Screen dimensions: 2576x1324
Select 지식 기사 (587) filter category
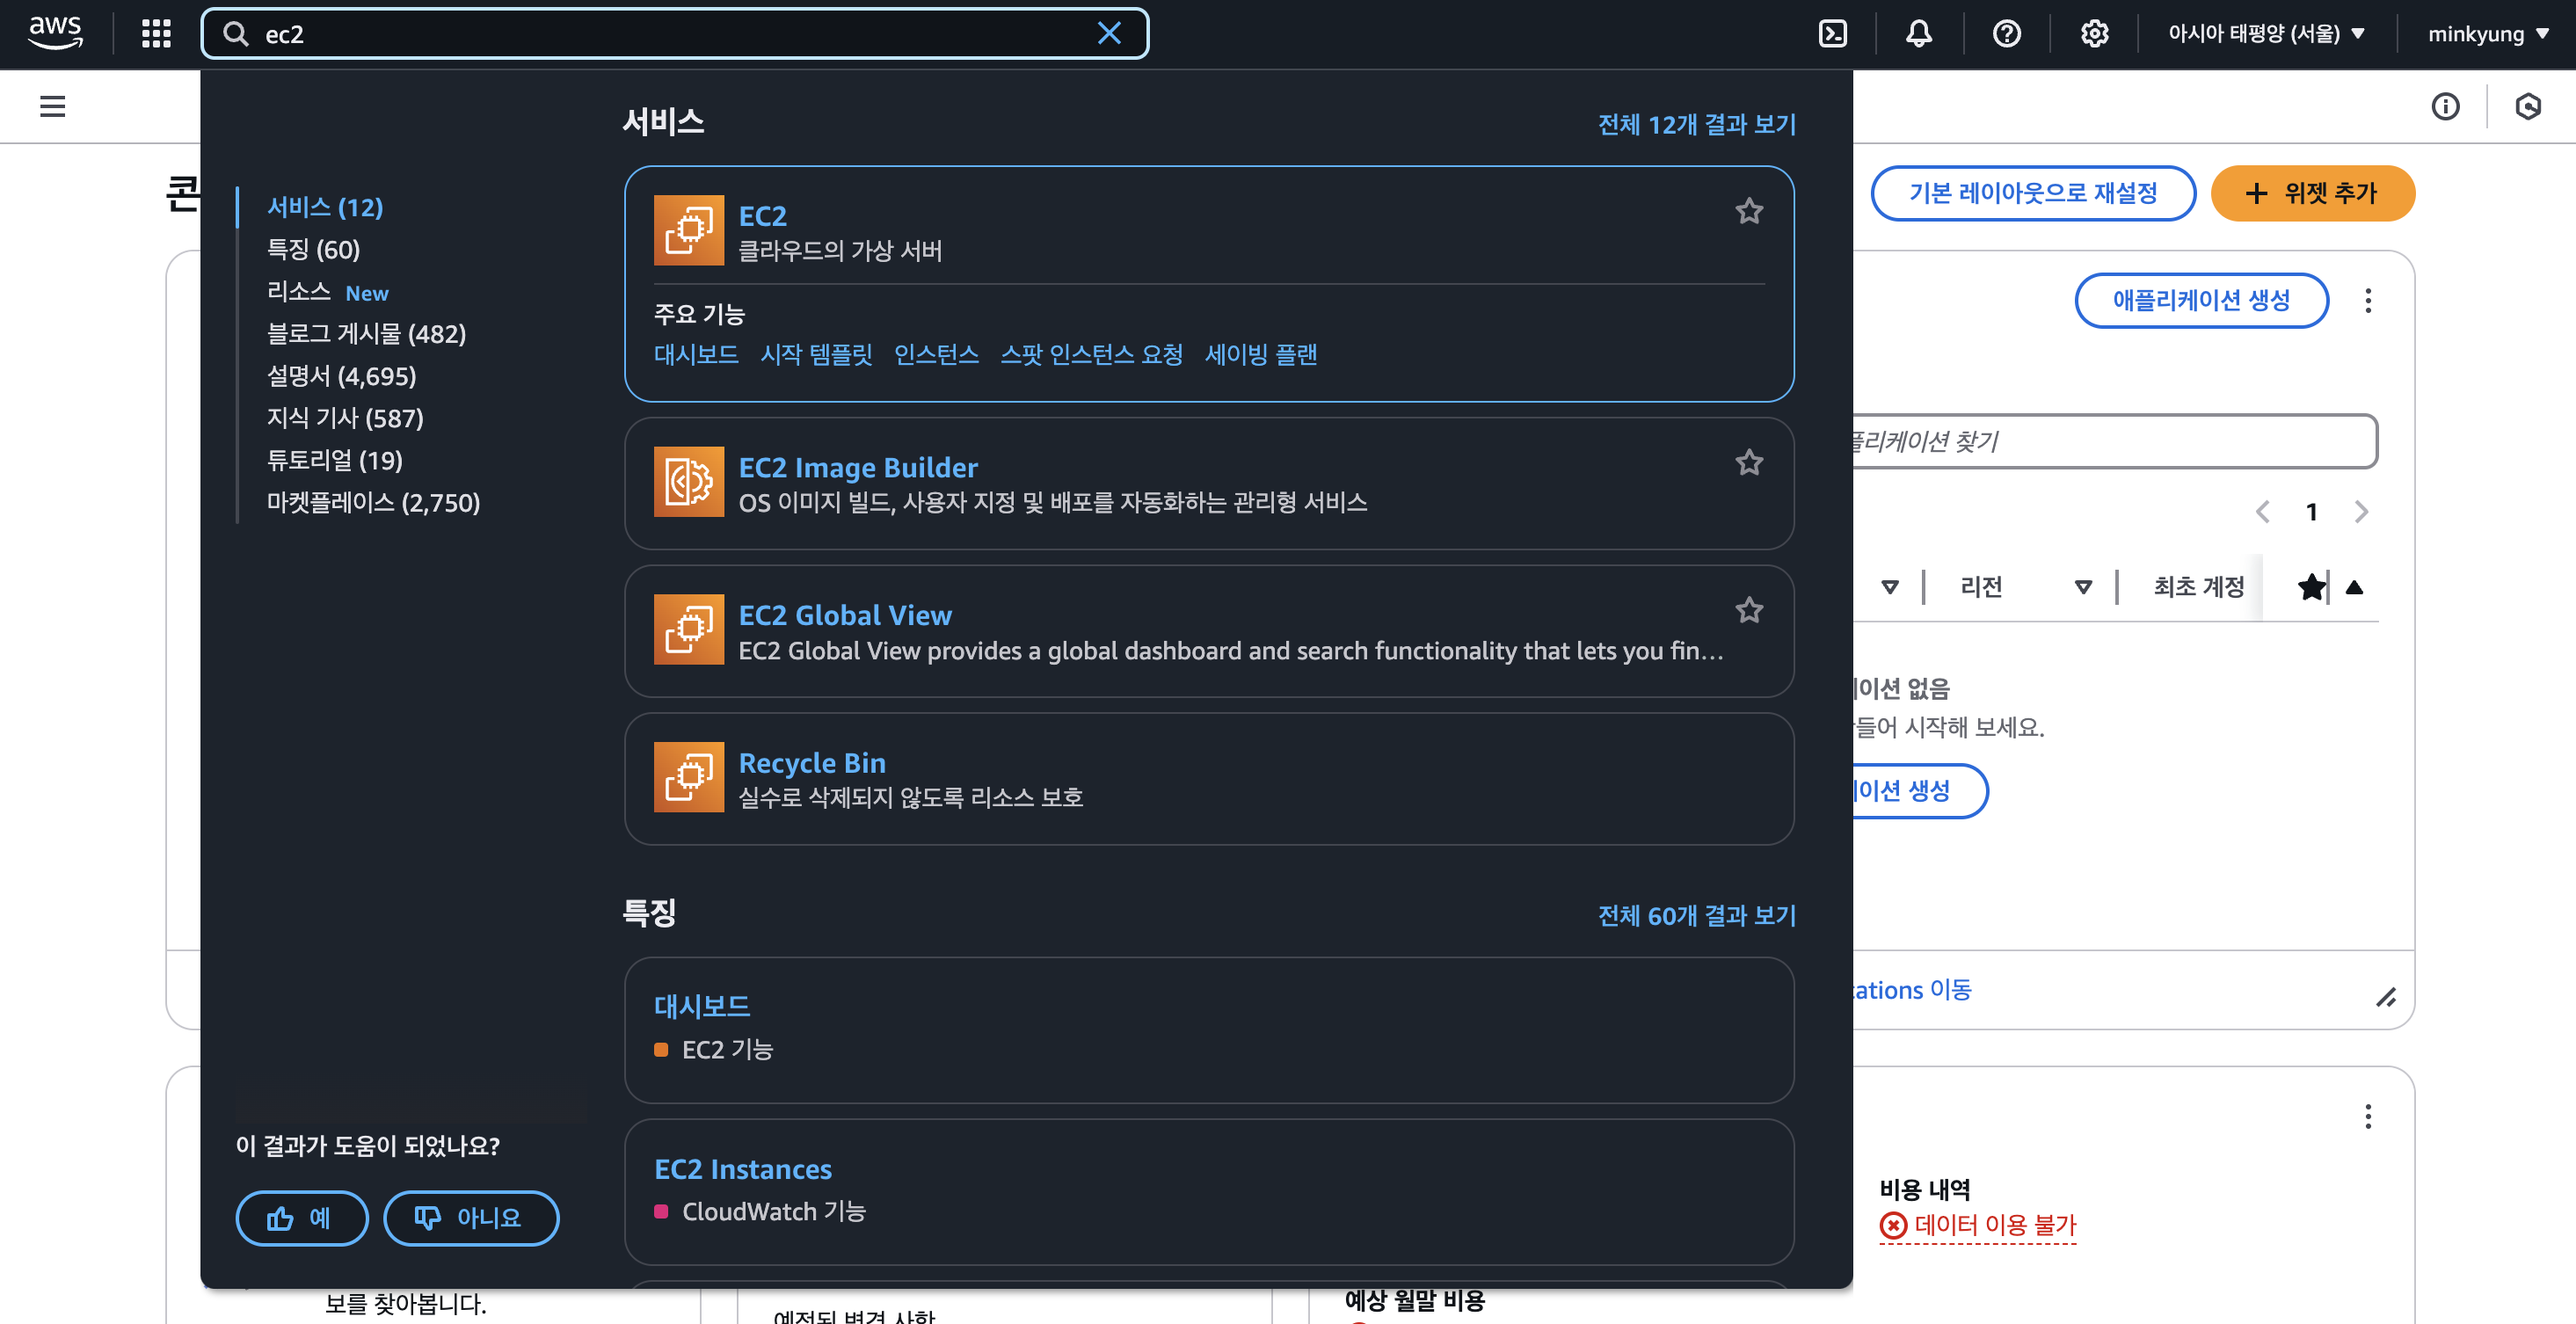345,418
